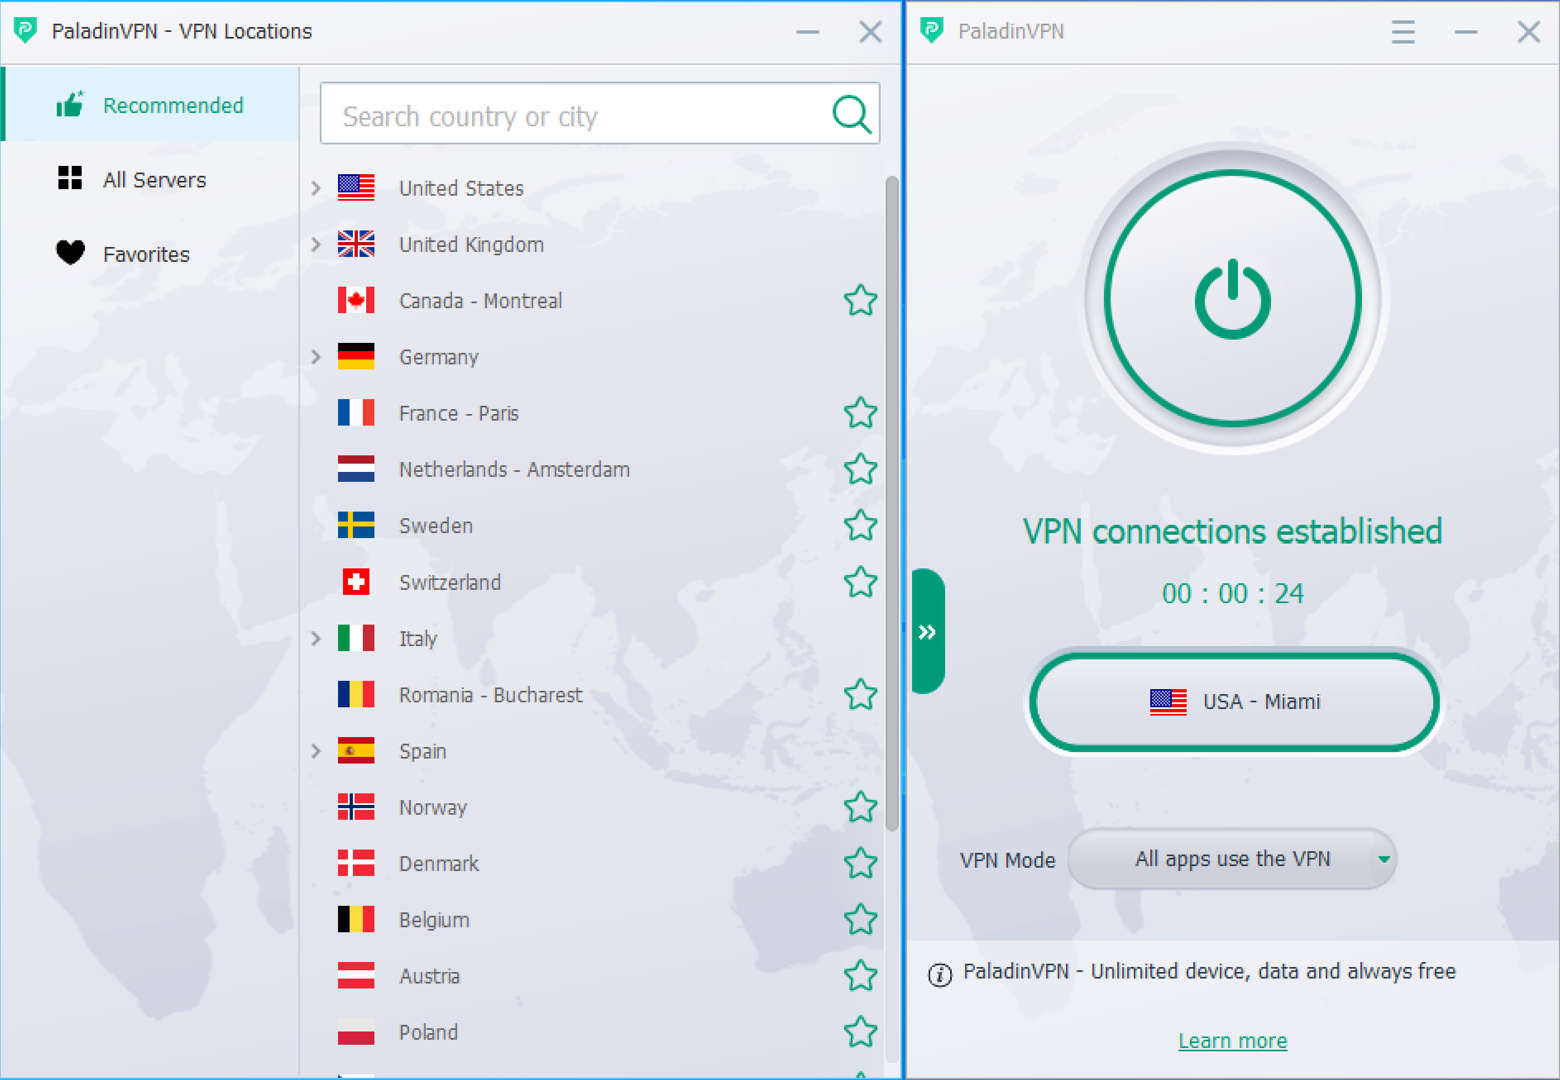Favorite the Canada - Montreal server star

pos(860,300)
